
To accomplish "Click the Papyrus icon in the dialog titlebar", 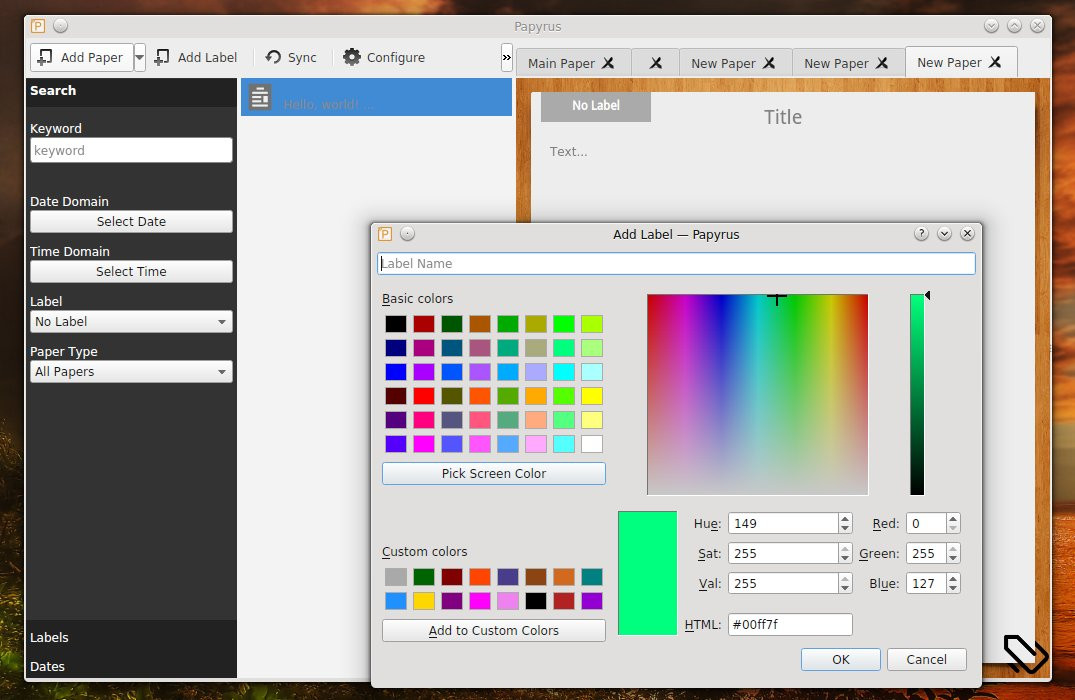I will point(385,234).
